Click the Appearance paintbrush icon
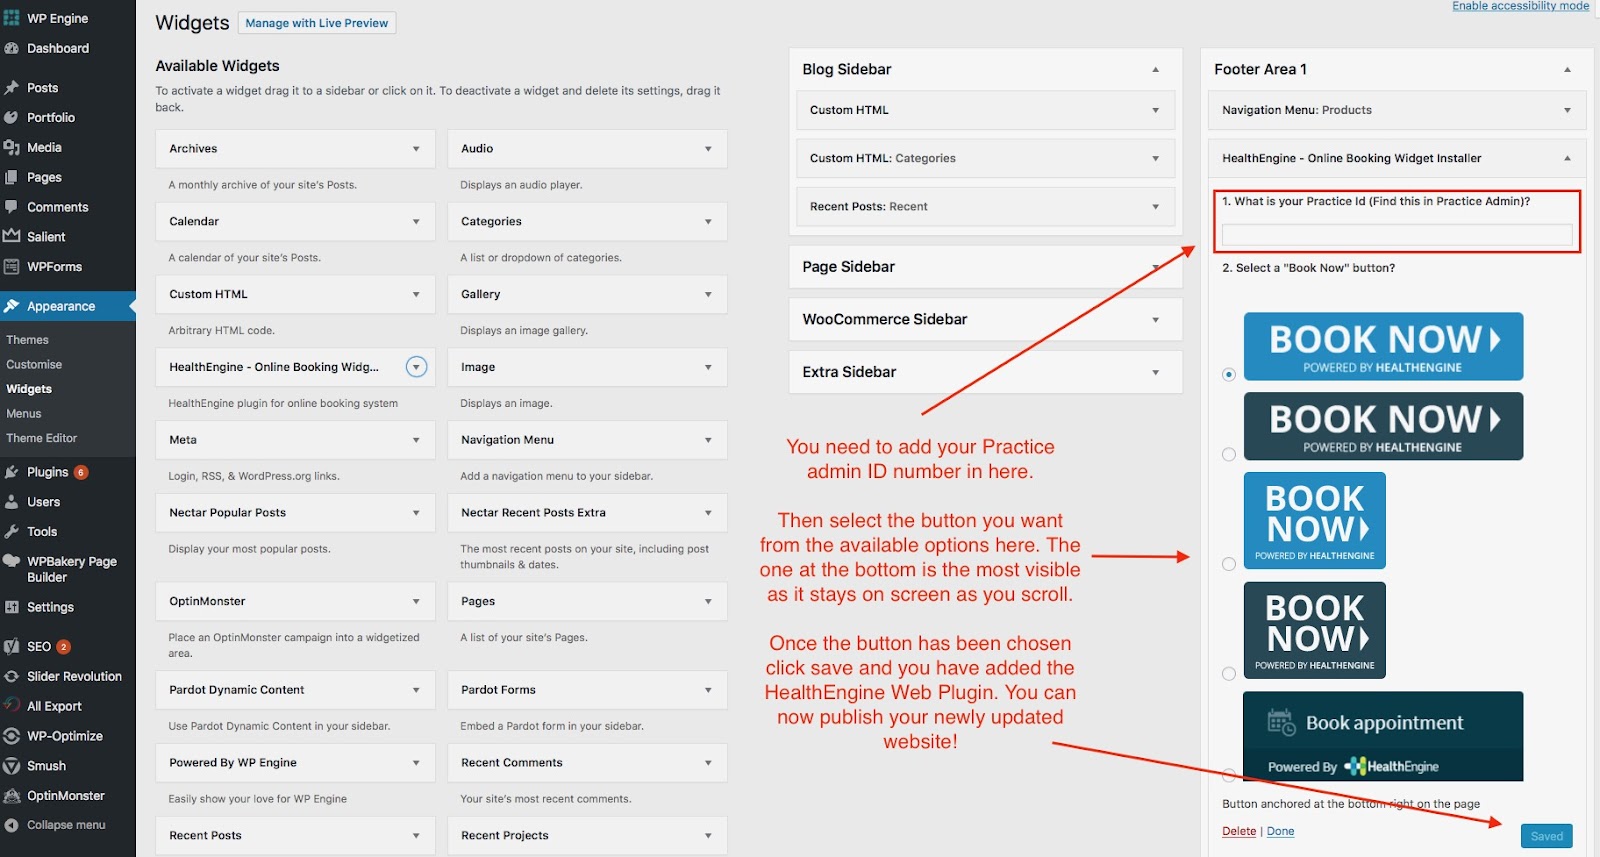Image resolution: width=1600 pixels, height=857 pixels. tap(12, 306)
